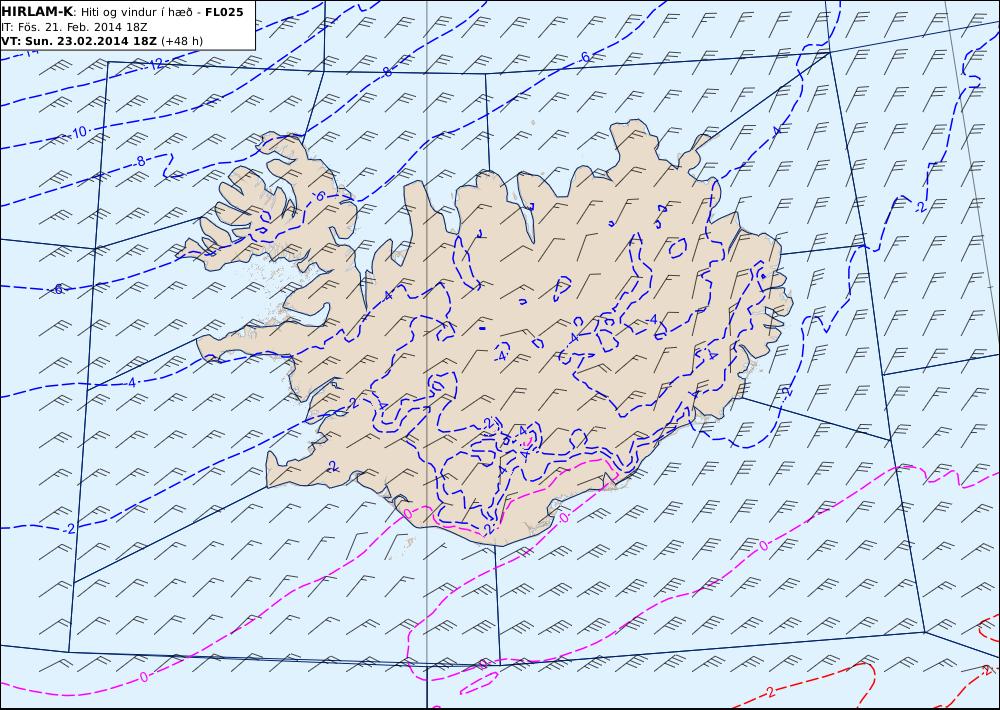This screenshot has width=1000, height=710.
Task: Click the -12 isotherm contour label
Action: 156,64
